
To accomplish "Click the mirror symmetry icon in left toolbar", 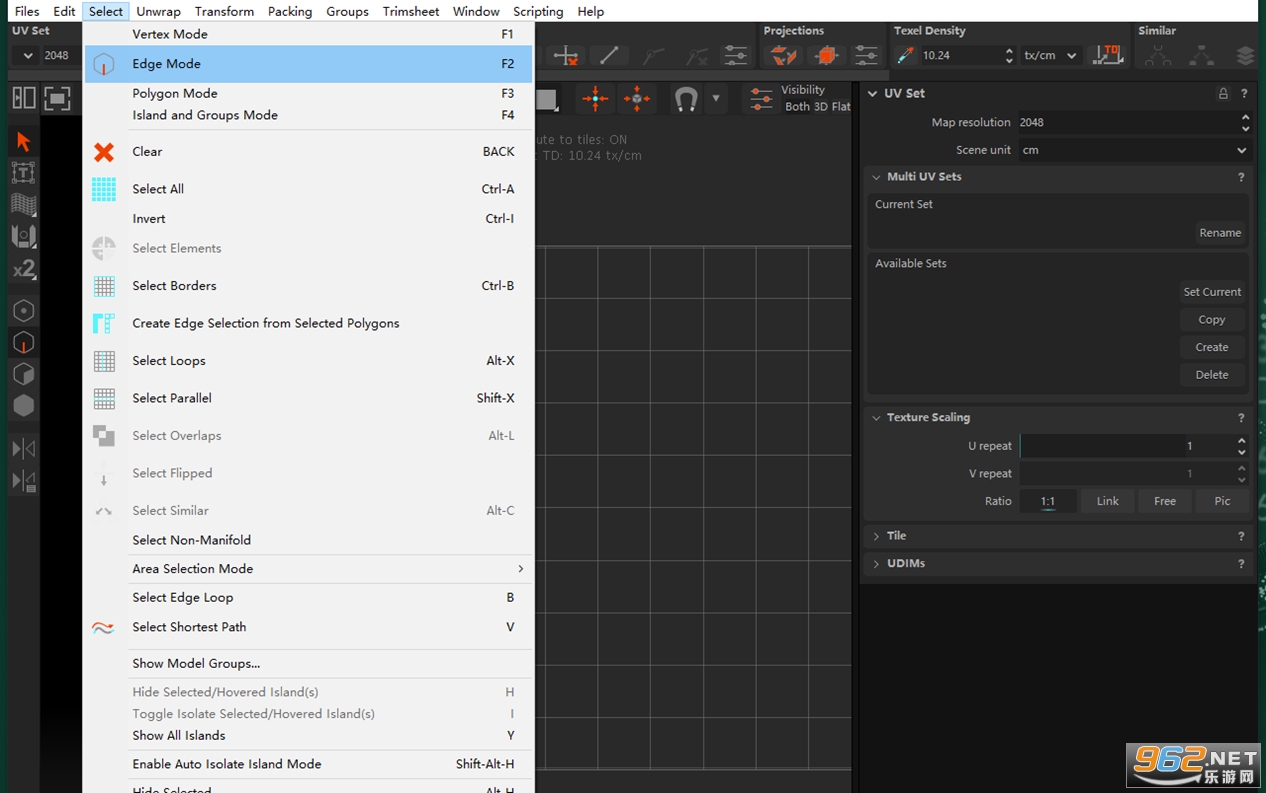I will [23, 449].
